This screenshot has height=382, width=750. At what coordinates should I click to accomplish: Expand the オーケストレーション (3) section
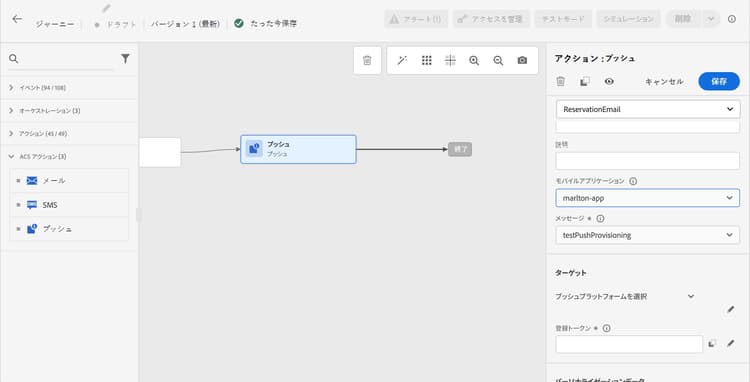tap(69, 110)
